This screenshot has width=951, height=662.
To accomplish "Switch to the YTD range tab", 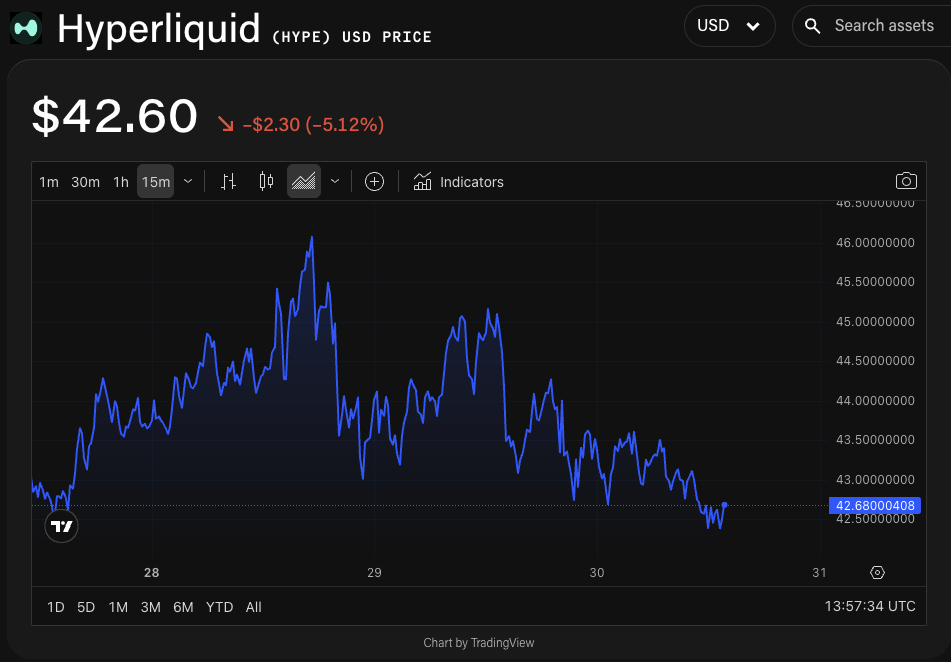I will [219, 607].
